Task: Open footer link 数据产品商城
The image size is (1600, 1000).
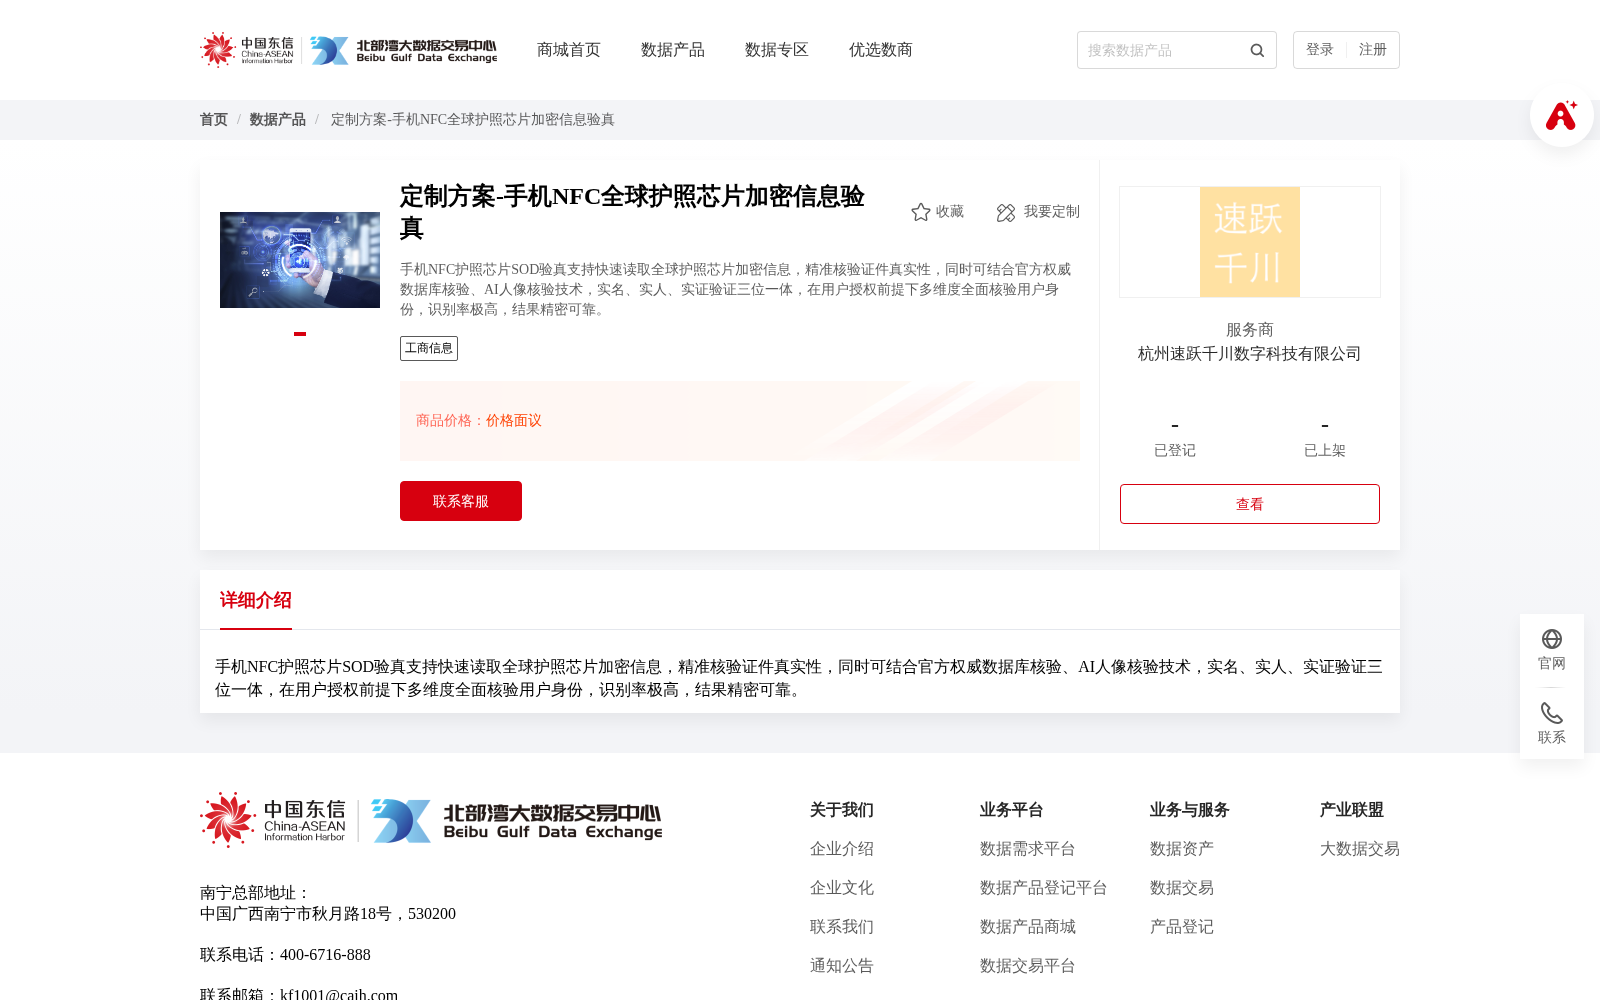Action: click(1028, 927)
